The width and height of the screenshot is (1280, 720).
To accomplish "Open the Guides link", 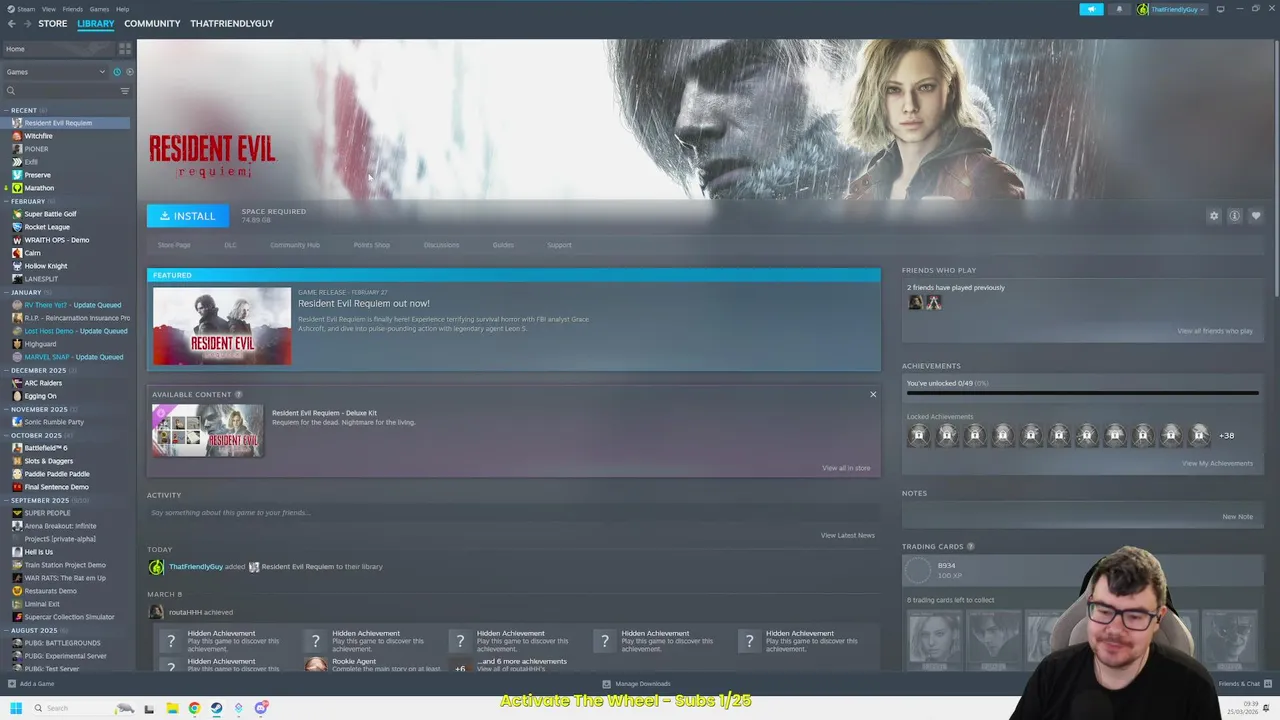I will click(503, 245).
